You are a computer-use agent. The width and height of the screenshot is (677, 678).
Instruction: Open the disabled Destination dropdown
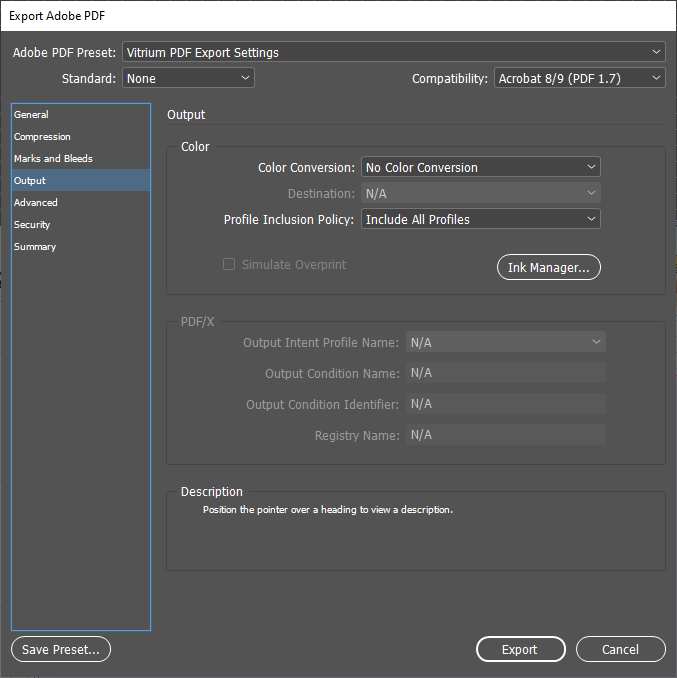pos(481,193)
